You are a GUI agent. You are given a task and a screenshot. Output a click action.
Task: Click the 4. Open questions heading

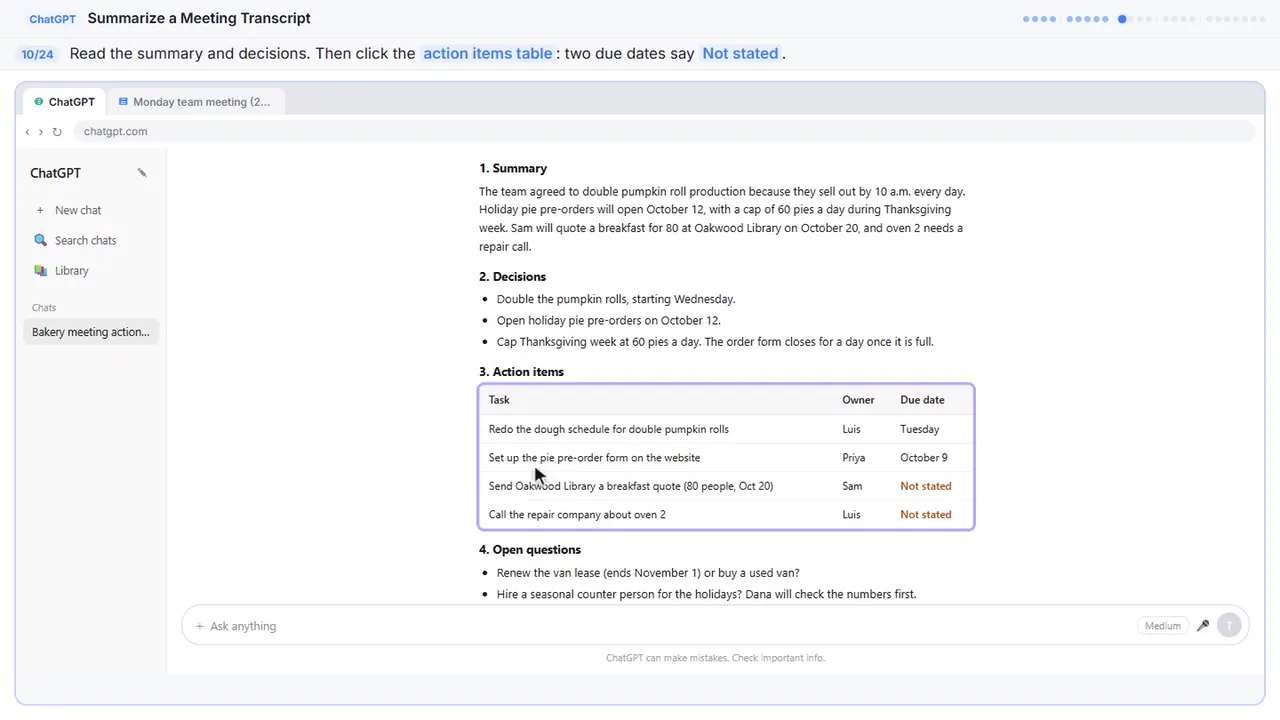(x=530, y=550)
